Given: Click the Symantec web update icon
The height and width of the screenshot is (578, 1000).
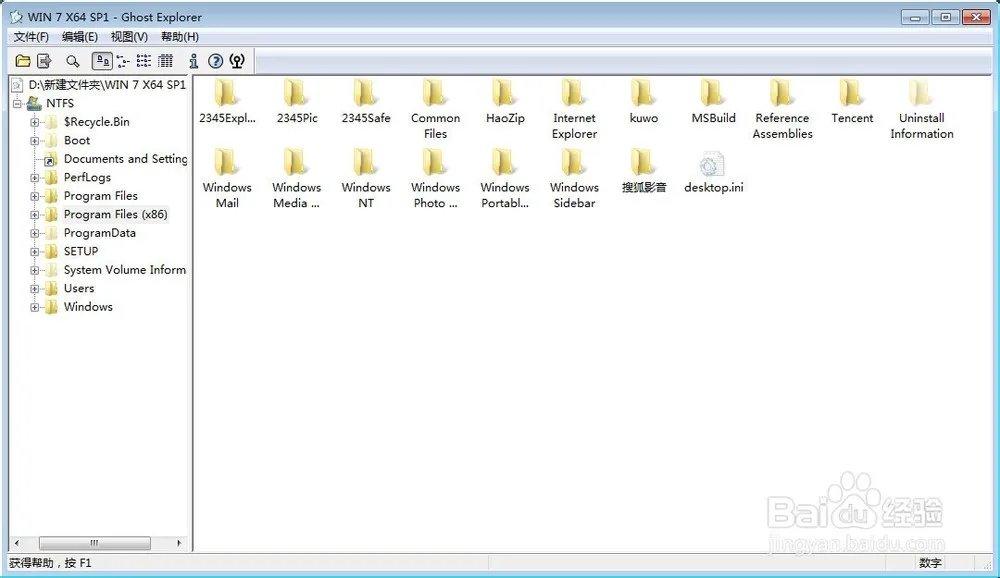Looking at the screenshot, I should (237, 61).
